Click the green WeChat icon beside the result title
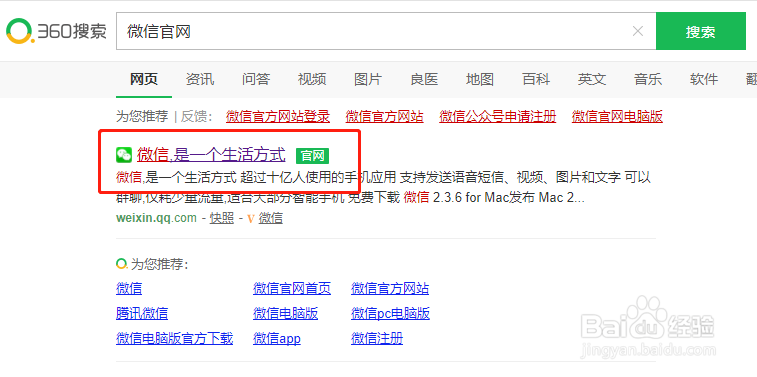The height and width of the screenshot is (377, 757). [124, 155]
